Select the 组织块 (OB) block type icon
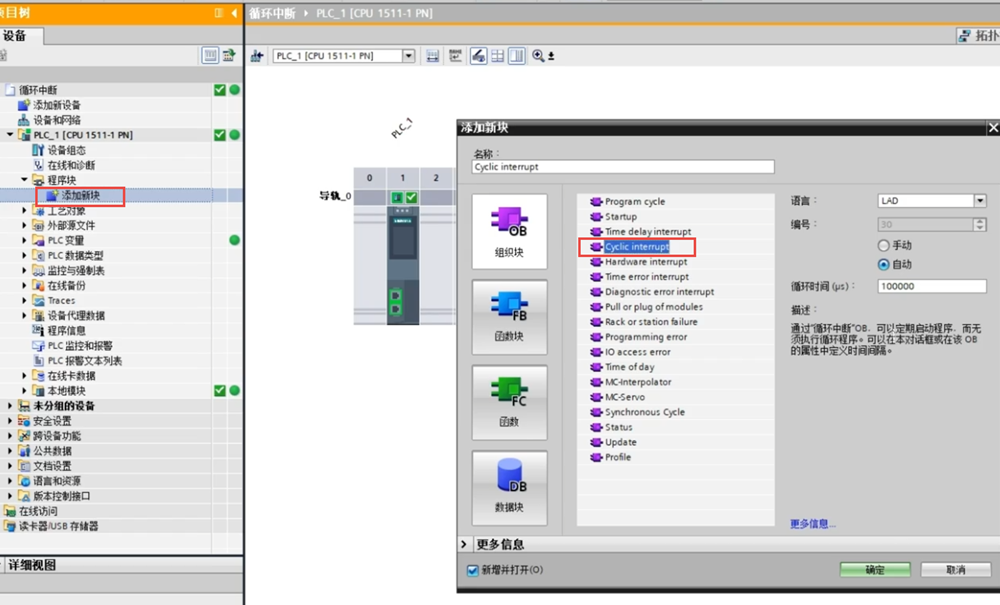1000x605 pixels. pyautogui.click(x=509, y=231)
